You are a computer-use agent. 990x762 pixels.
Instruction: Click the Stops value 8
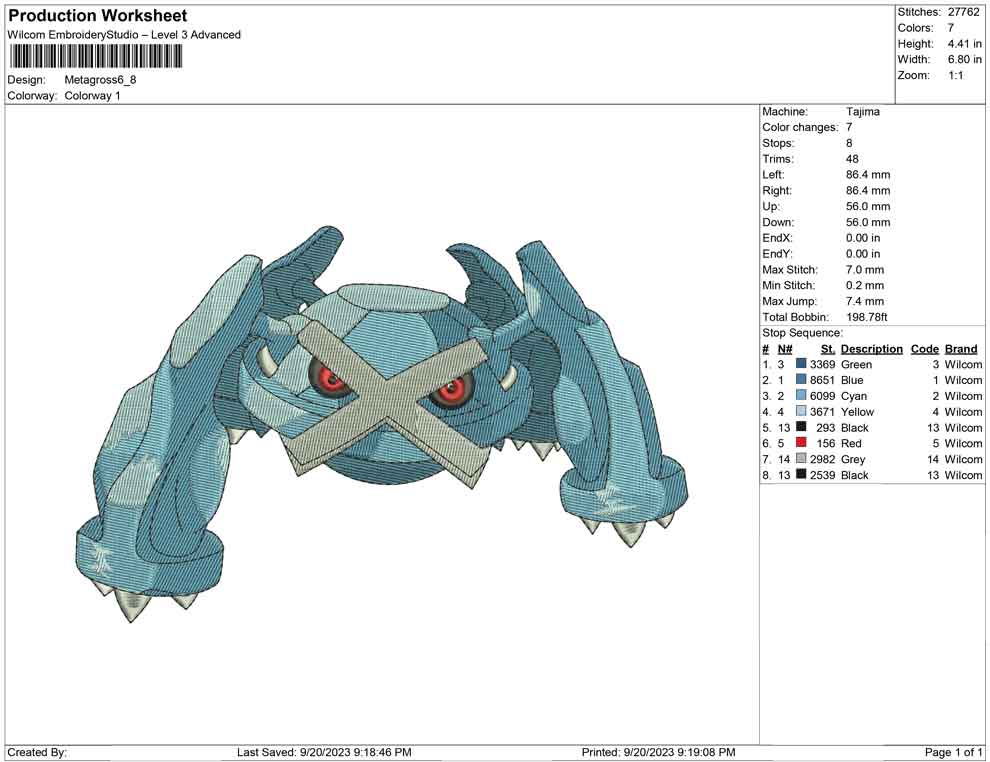point(849,143)
